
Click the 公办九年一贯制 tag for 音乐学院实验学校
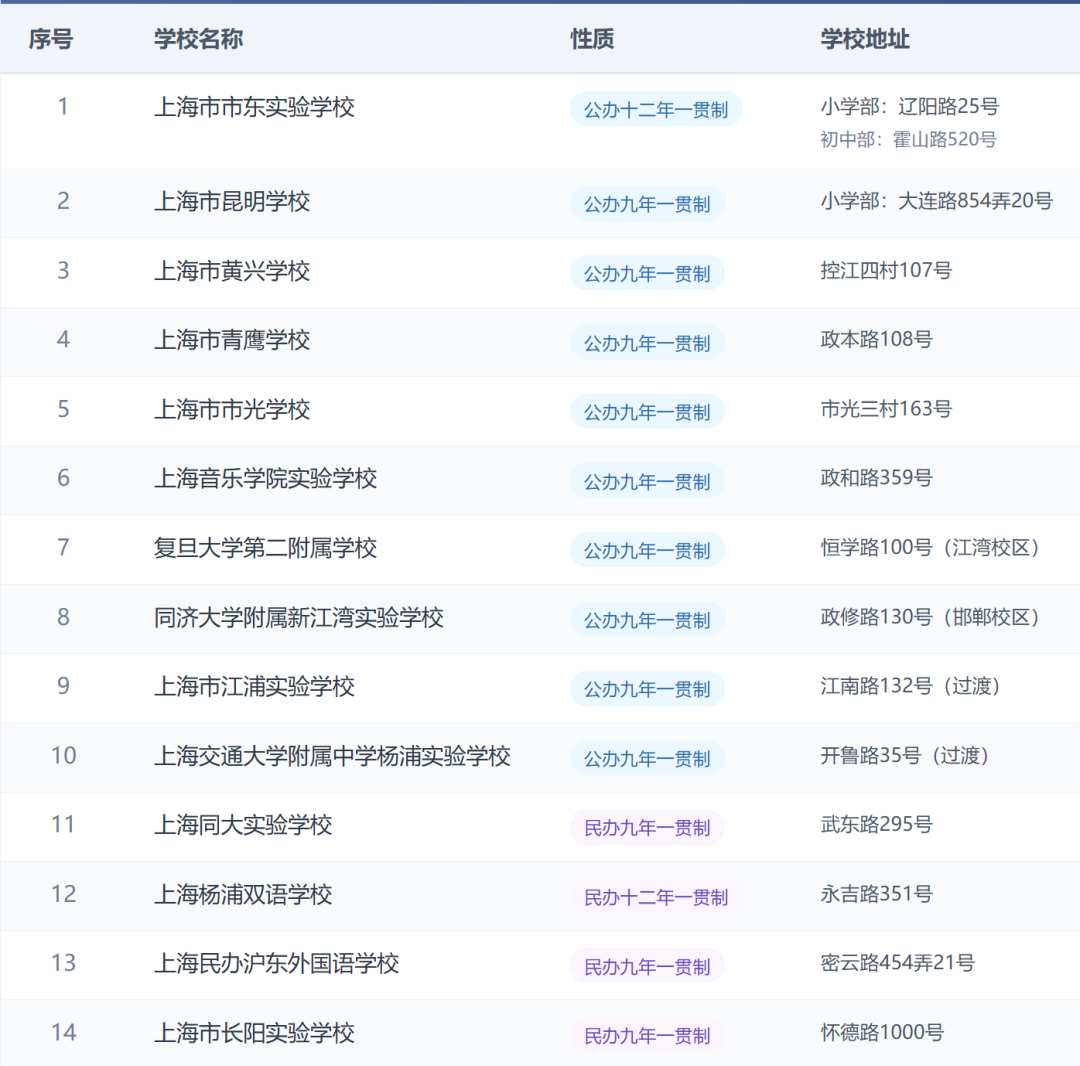click(647, 481)
